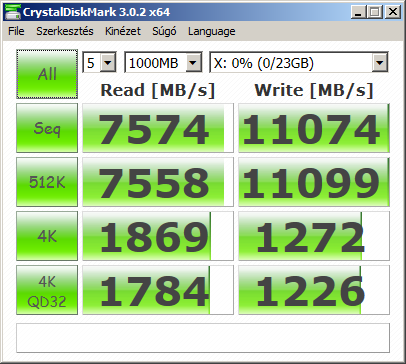Open the File menu
This screenshot has height=364, width=406.
point(16,31)
